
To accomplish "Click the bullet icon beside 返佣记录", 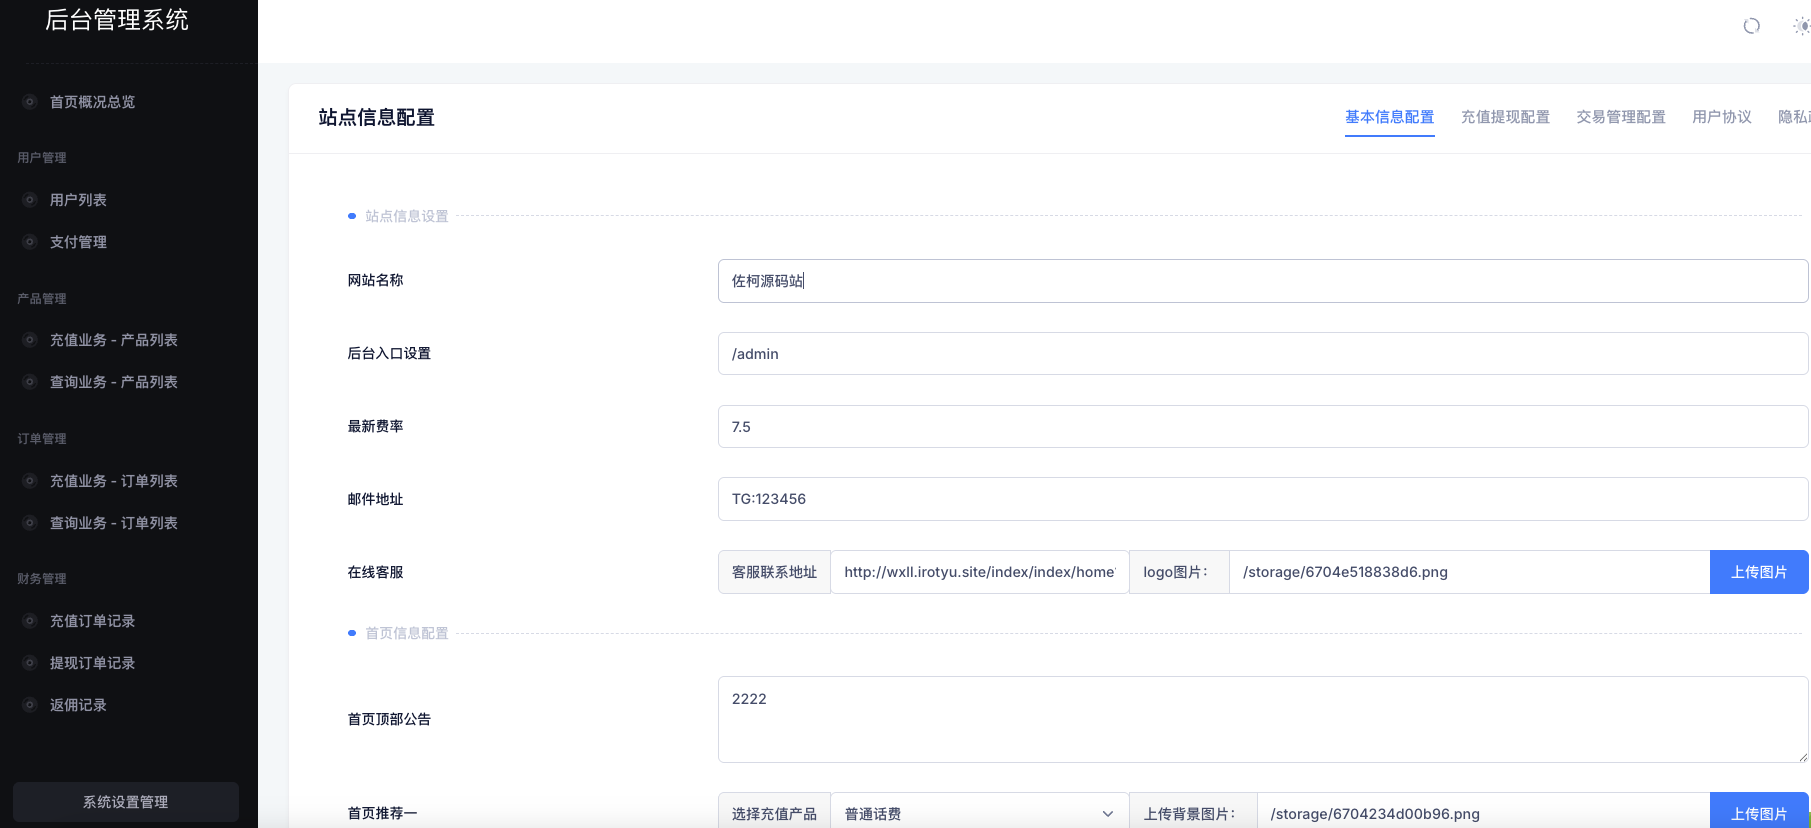I will (30, 705).
